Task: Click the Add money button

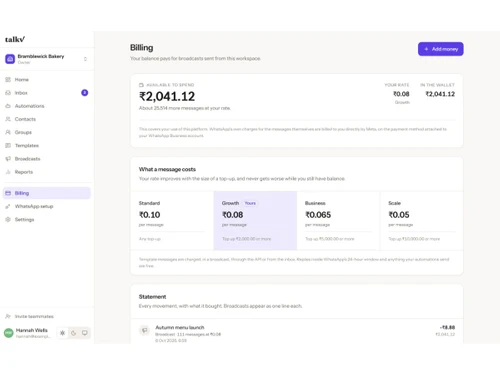Action: click(x=441, y=49)
